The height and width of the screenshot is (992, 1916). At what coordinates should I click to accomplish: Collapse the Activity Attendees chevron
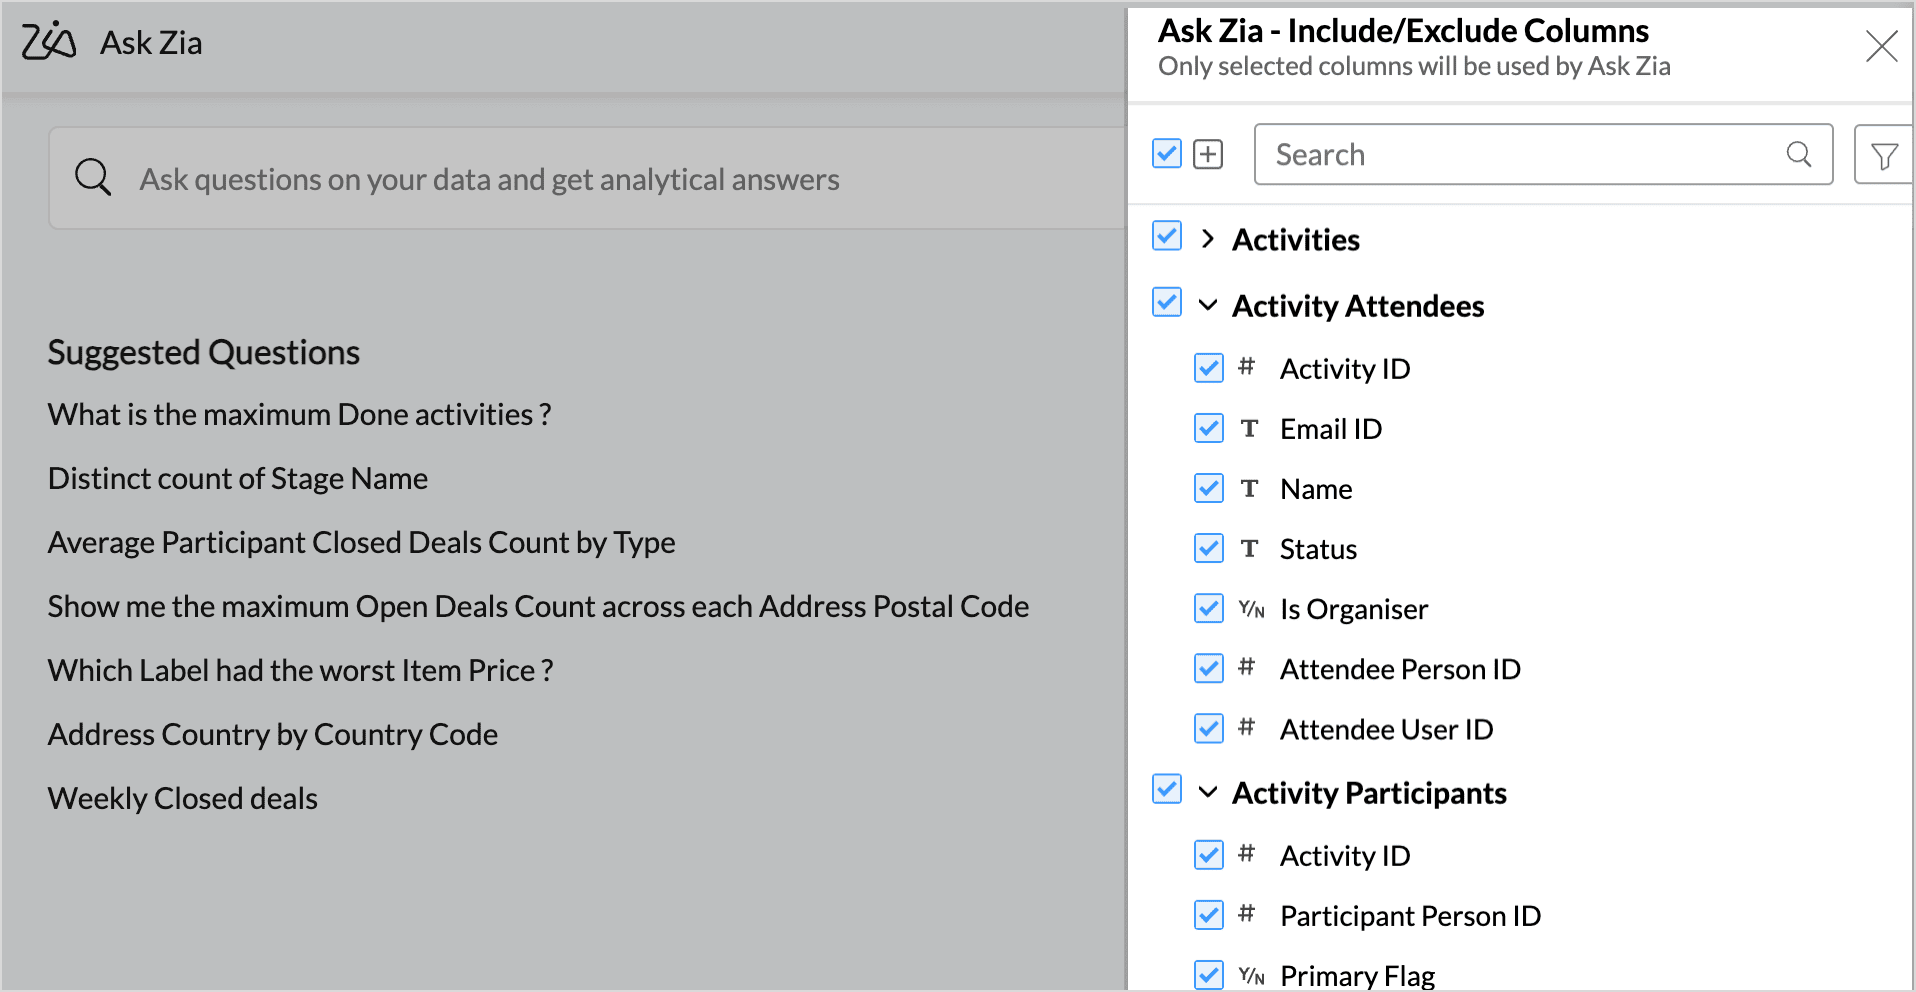point(1208,305)
